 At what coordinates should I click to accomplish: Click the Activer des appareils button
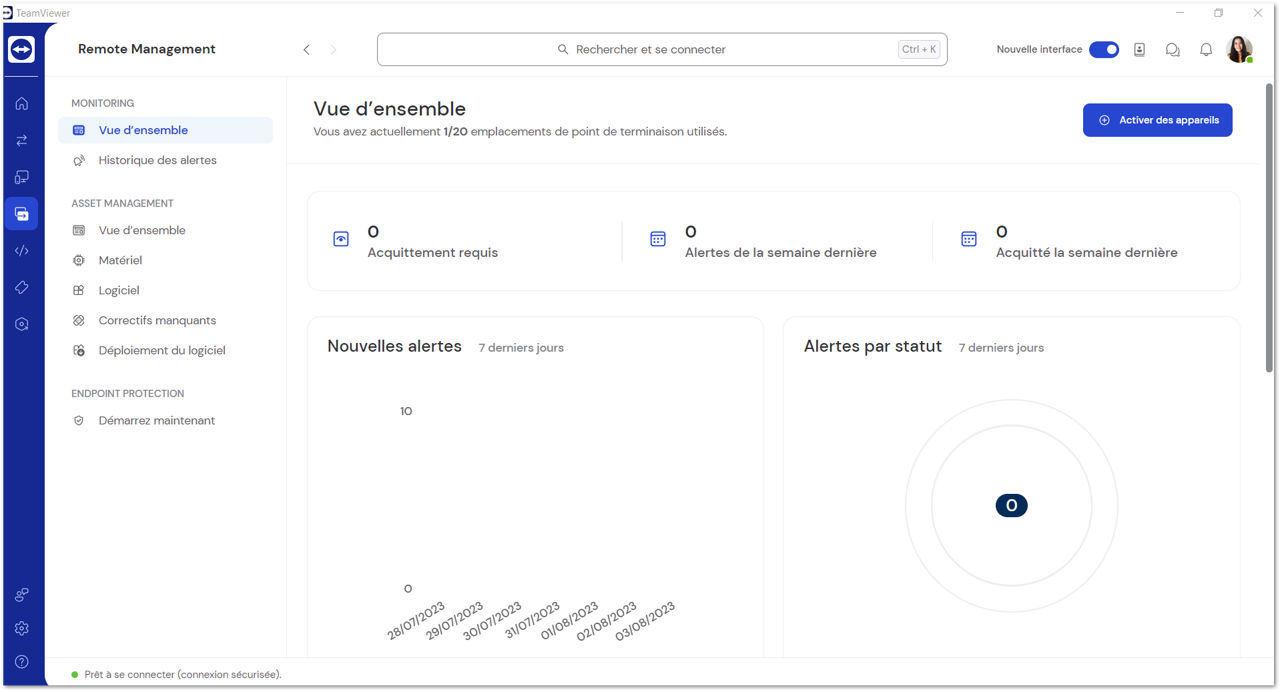[1157, 119]
